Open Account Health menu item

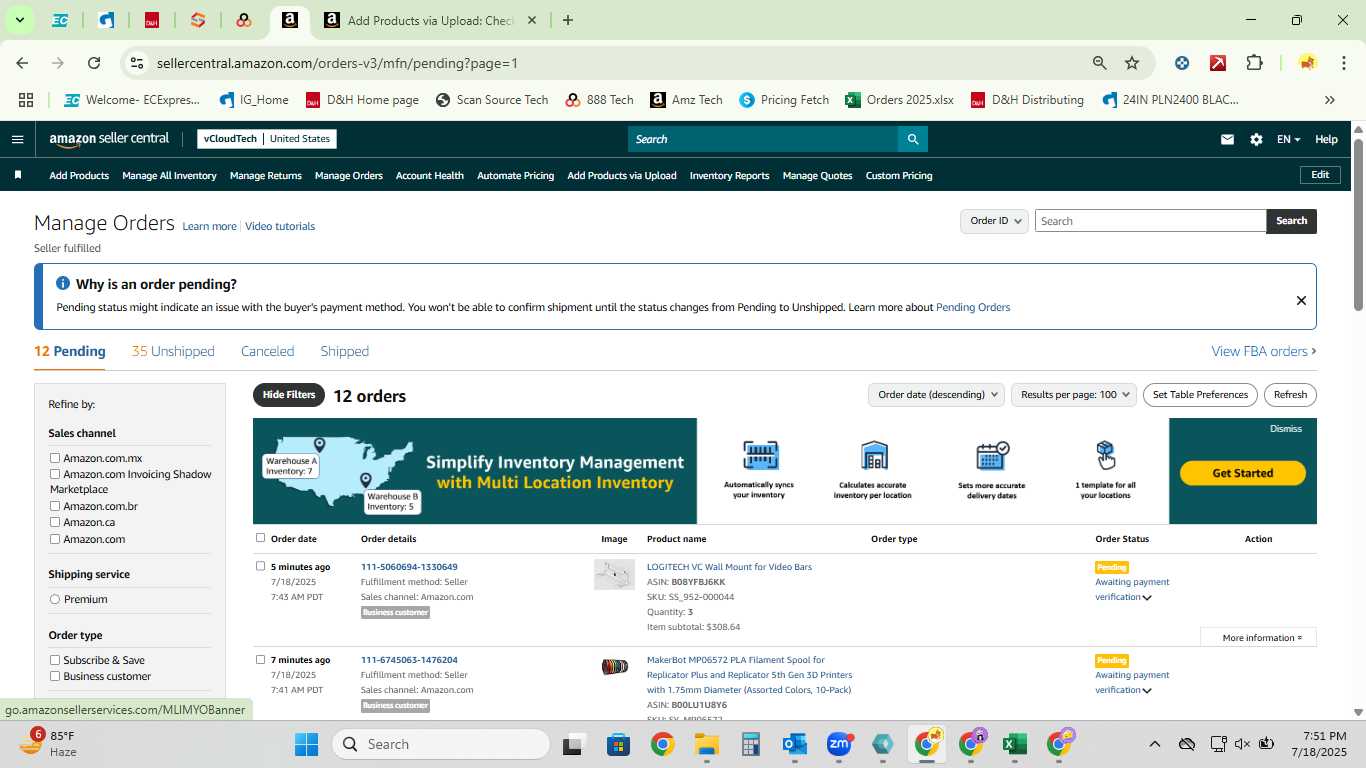click(x=429, y=175)
